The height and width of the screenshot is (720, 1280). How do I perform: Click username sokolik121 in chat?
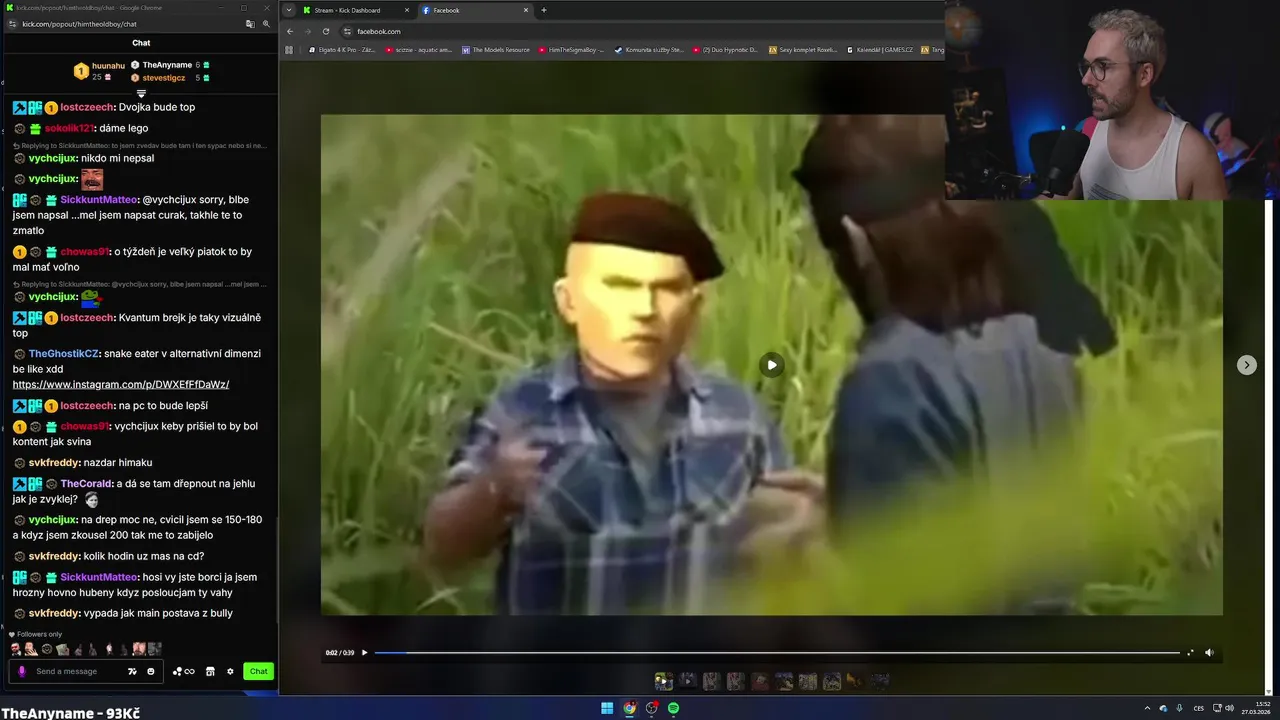tap(69, 128)
